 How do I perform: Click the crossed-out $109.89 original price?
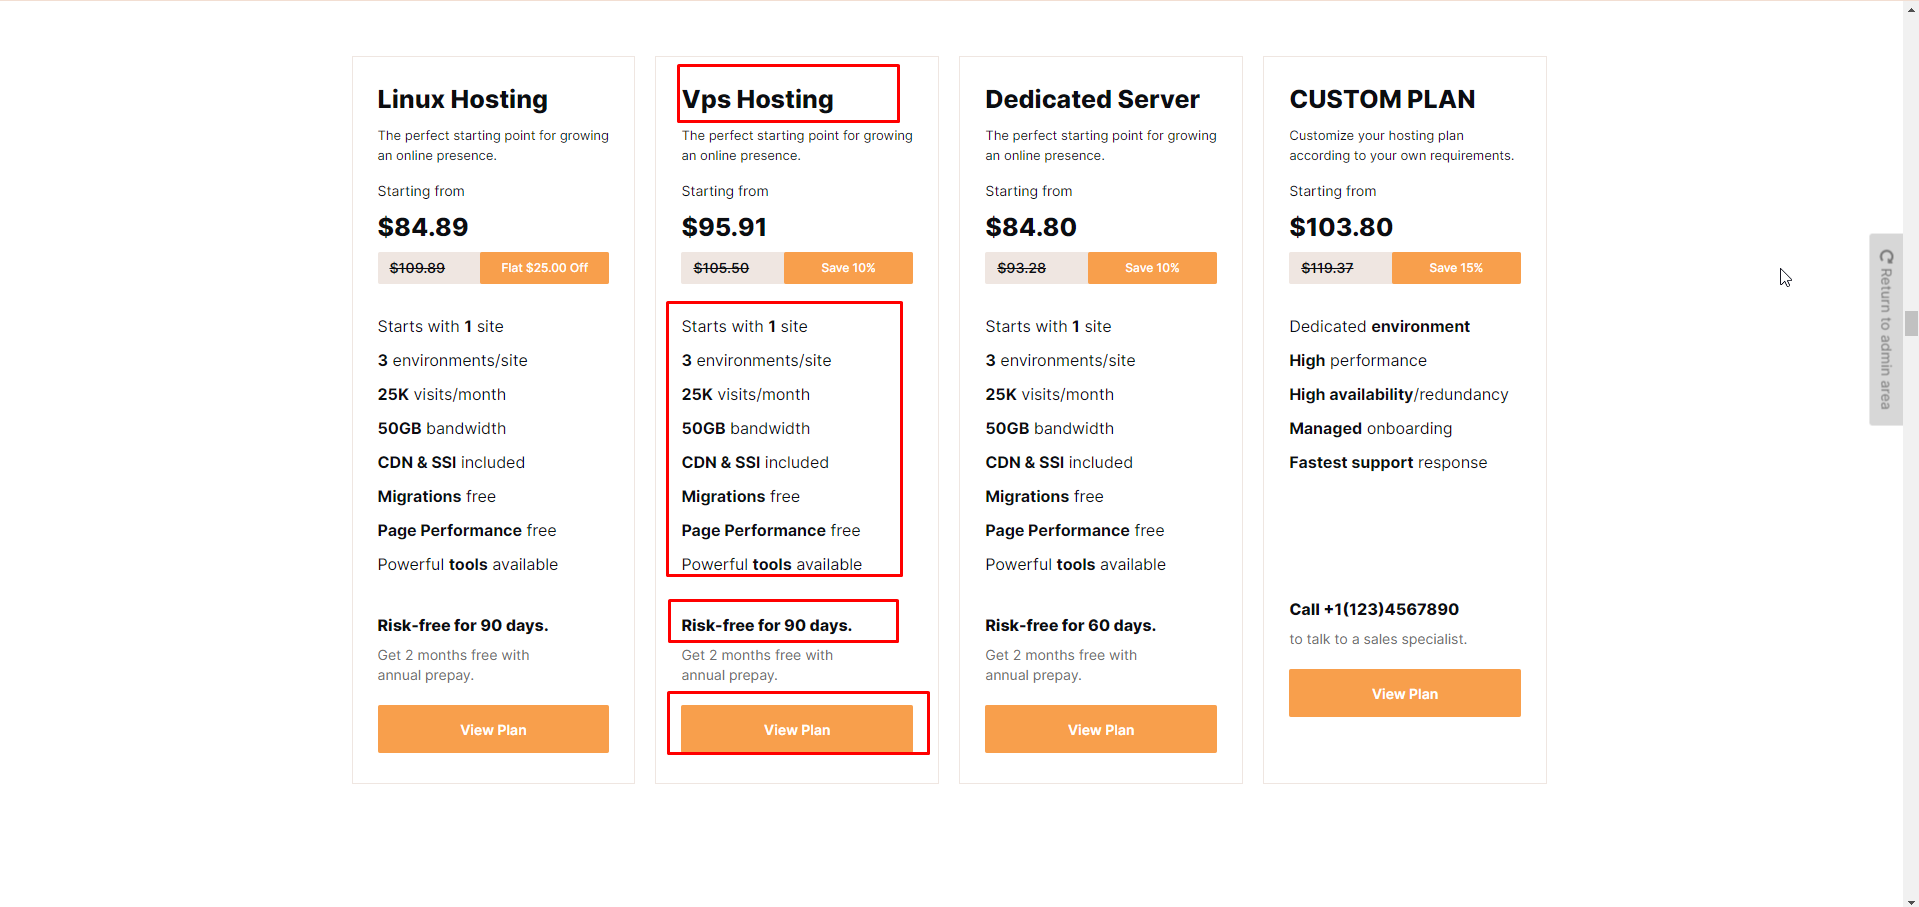(417, 268)
